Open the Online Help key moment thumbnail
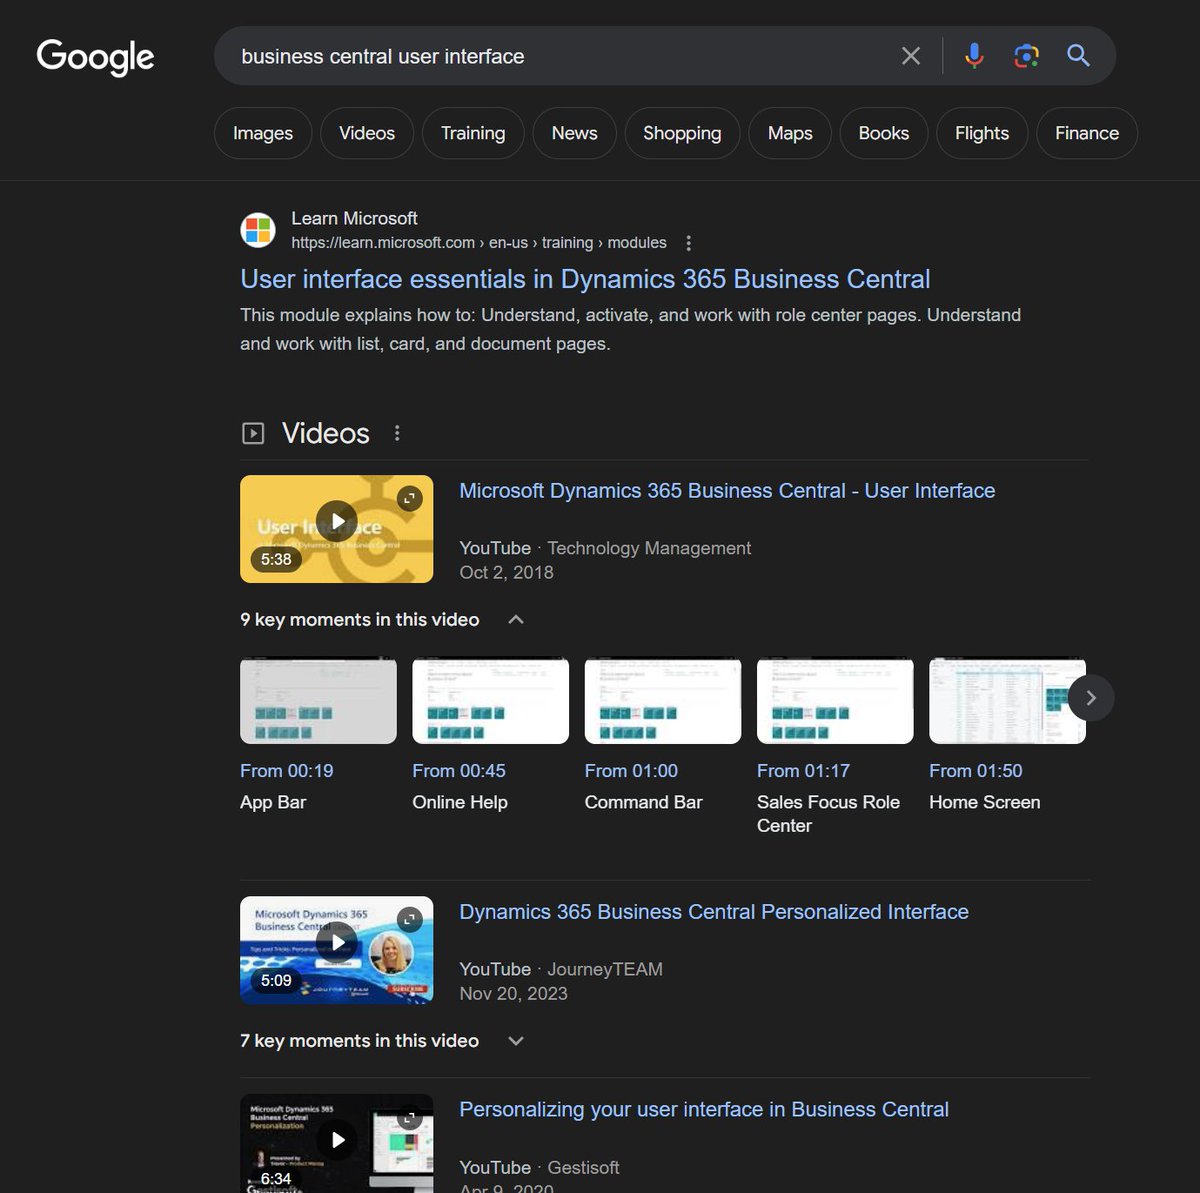This screenshot has width=1200, height=1193. coord(490,700)
